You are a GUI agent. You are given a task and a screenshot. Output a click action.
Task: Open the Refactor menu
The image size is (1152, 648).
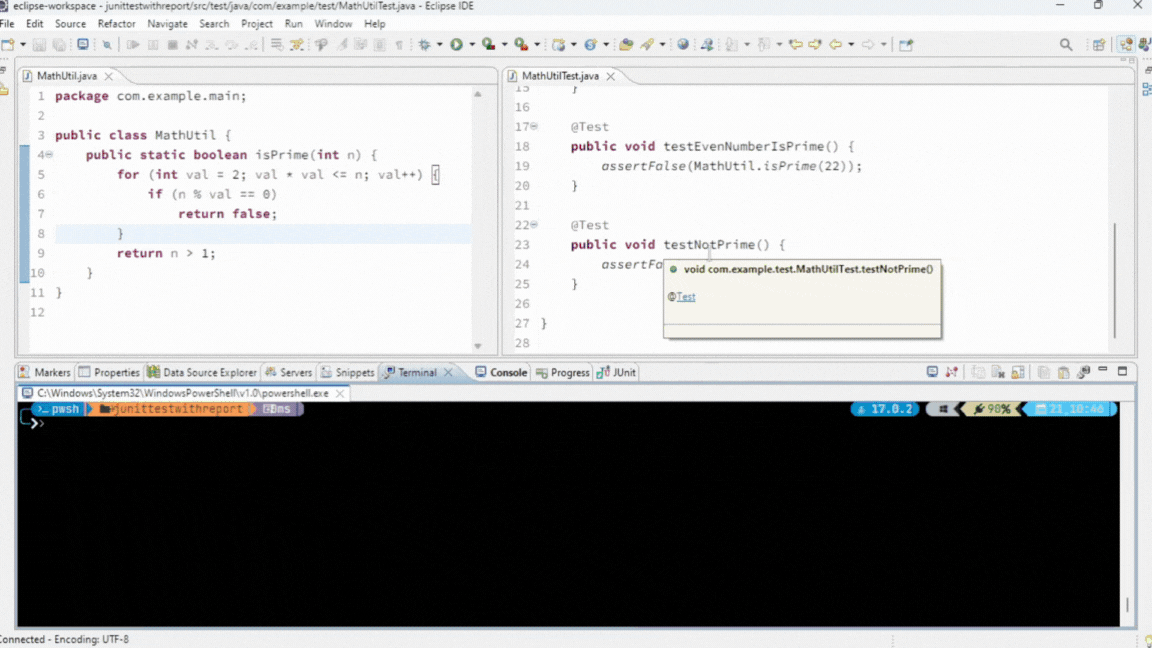pos(116,23)
